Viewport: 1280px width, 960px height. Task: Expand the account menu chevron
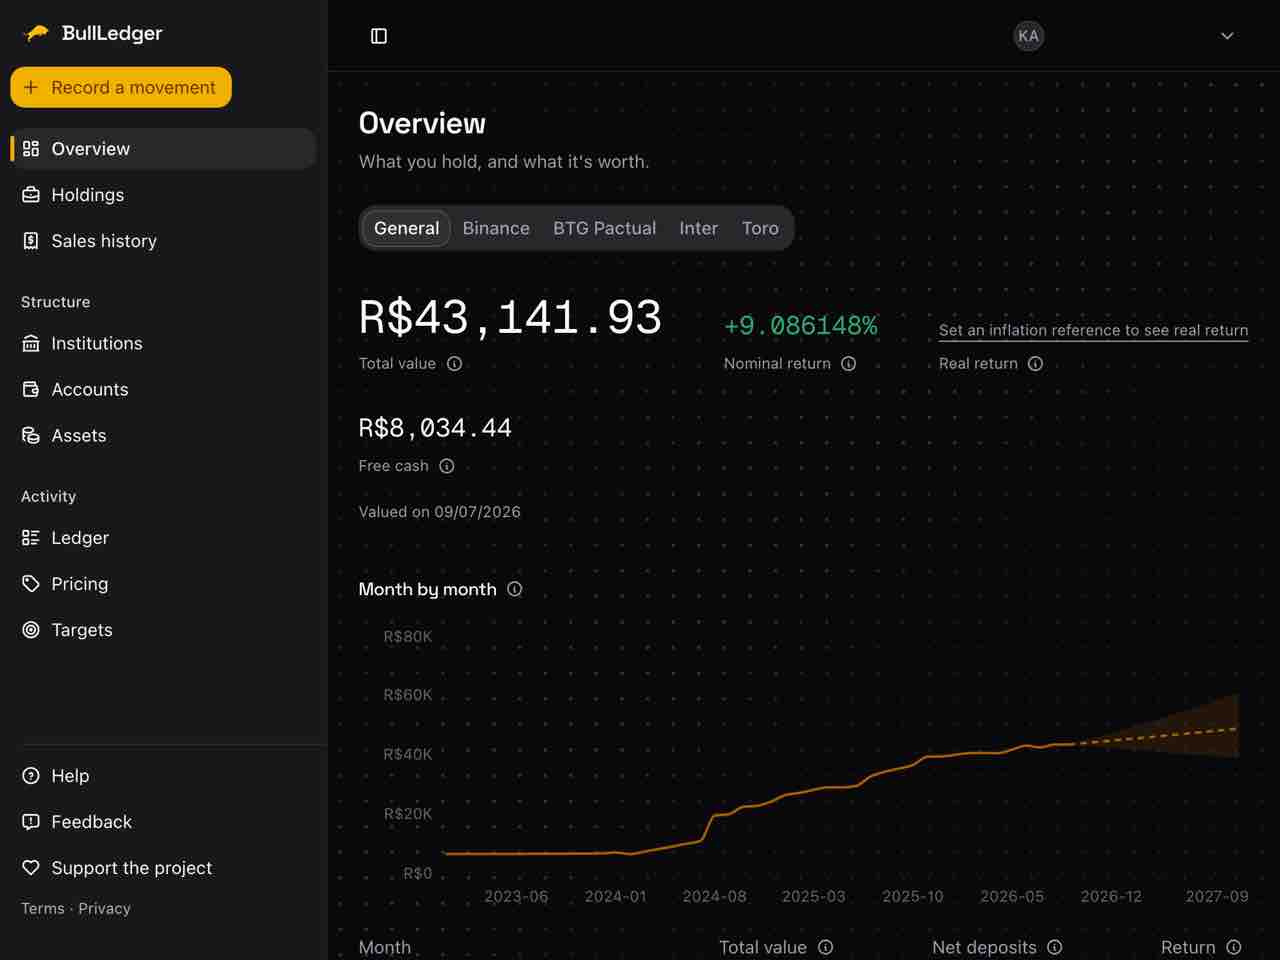coord(1227,36)
